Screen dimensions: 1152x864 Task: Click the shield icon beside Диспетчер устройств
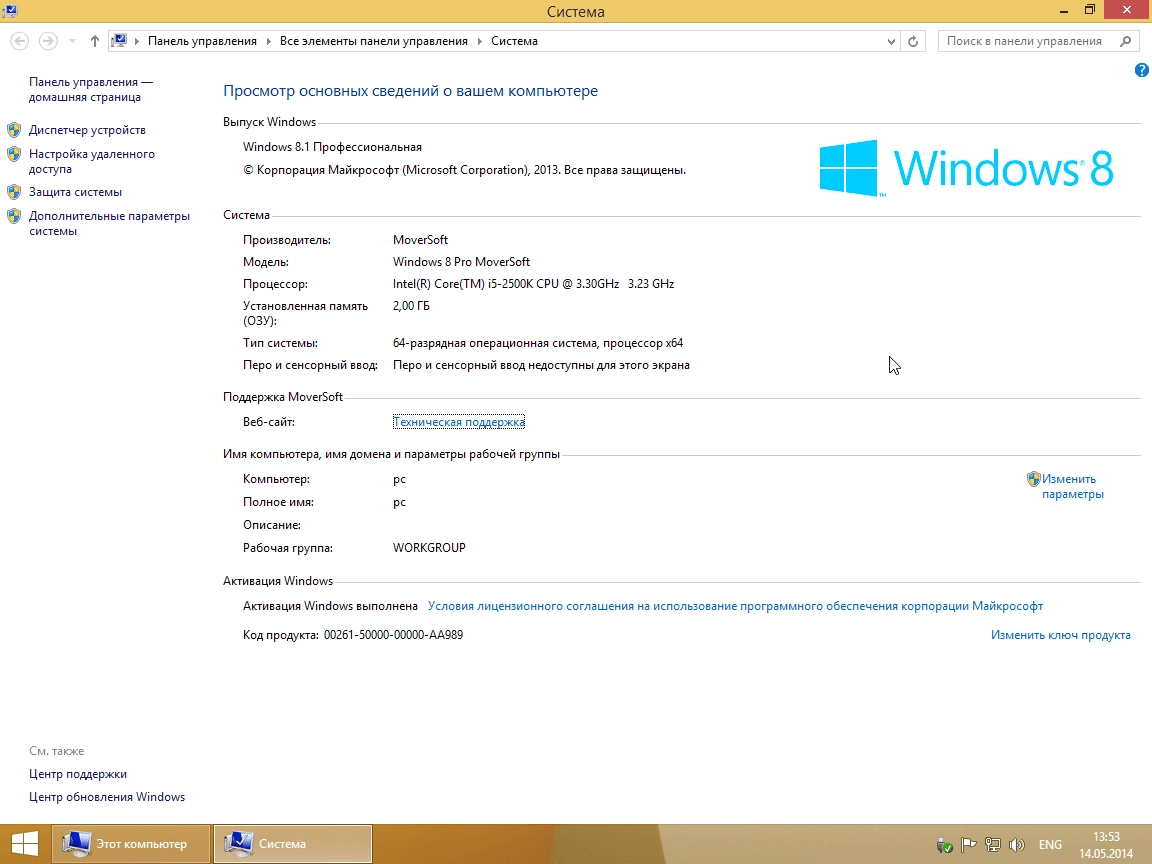[x=14, y=130]
